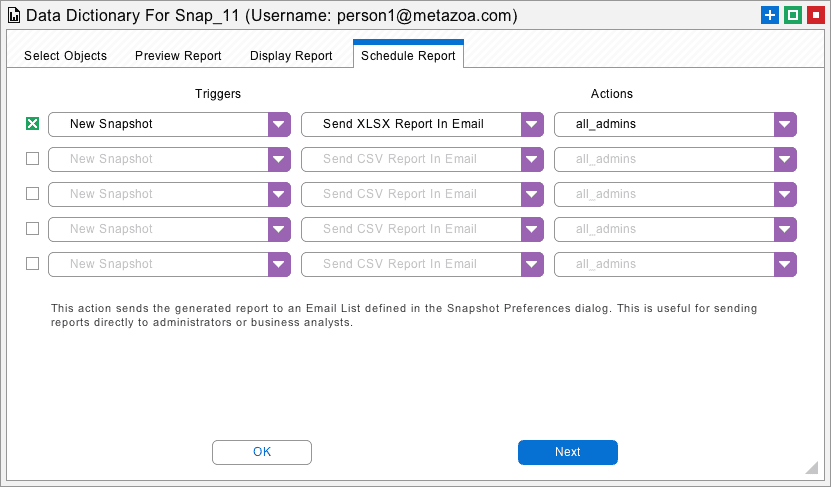The width and height of the screenshot is (831, 487).
Task: Click the blue Next button
Action: coord(568,452)
